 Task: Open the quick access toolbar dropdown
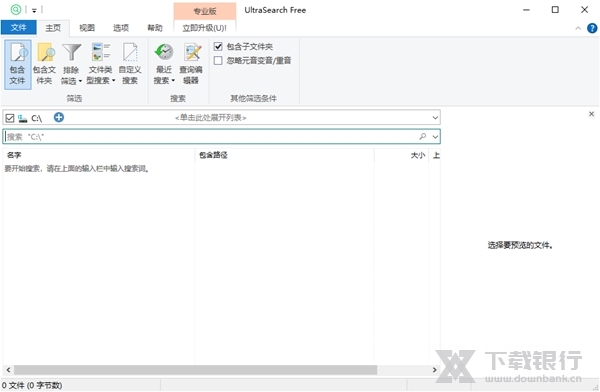[34, 10]
